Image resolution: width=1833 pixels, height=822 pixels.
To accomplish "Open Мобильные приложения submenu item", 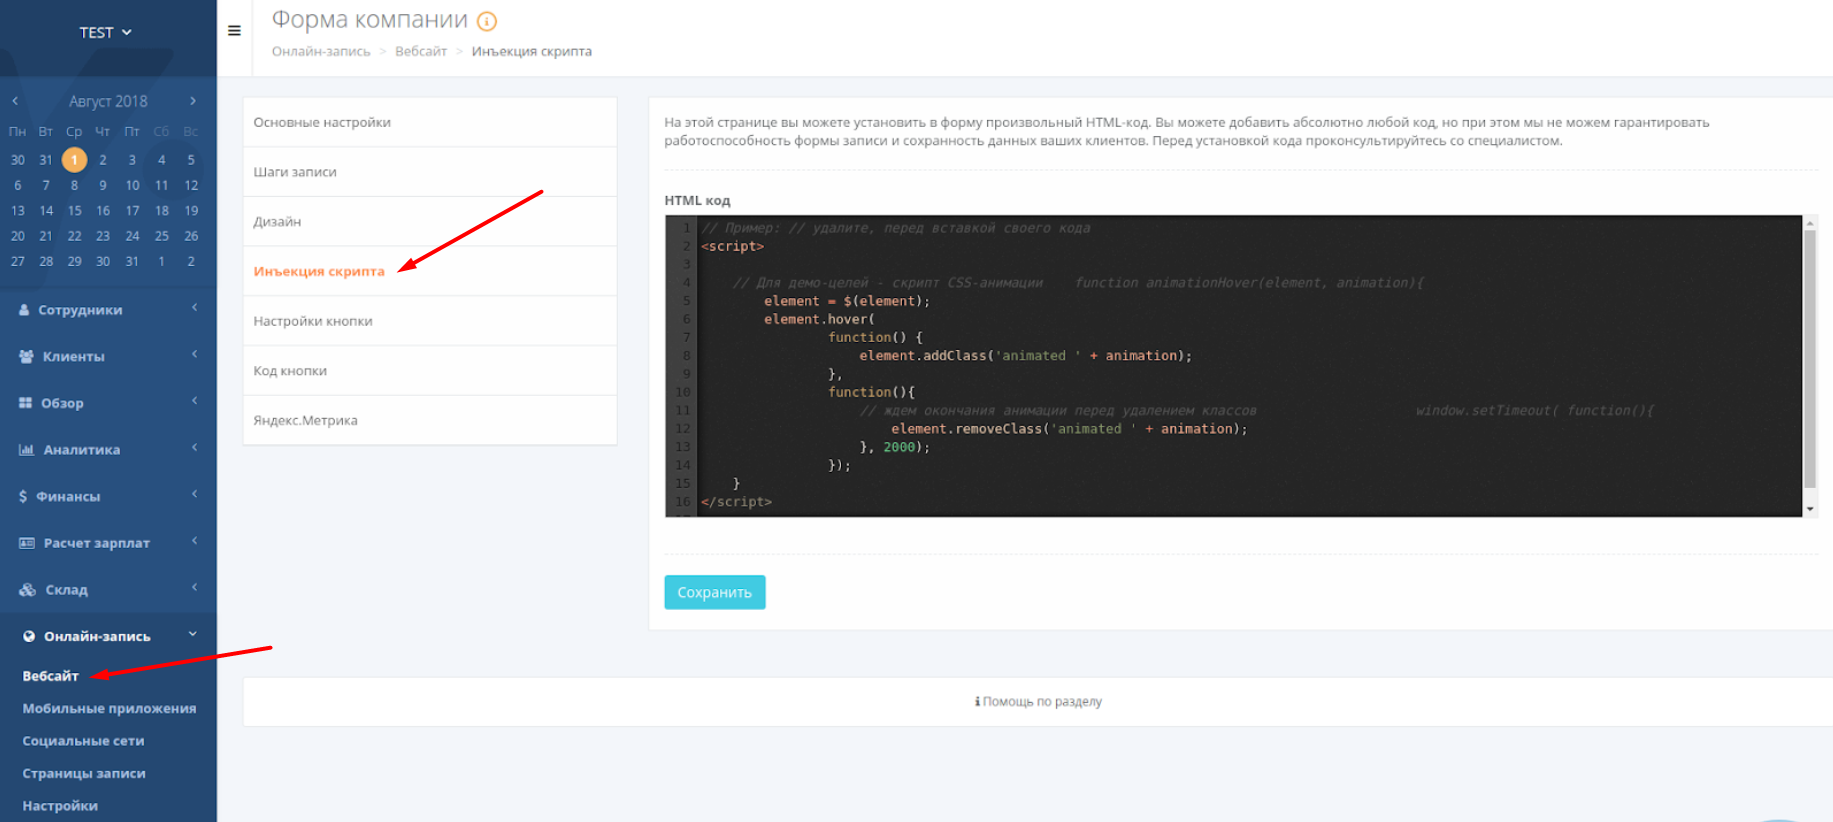I will coord(109,709).
